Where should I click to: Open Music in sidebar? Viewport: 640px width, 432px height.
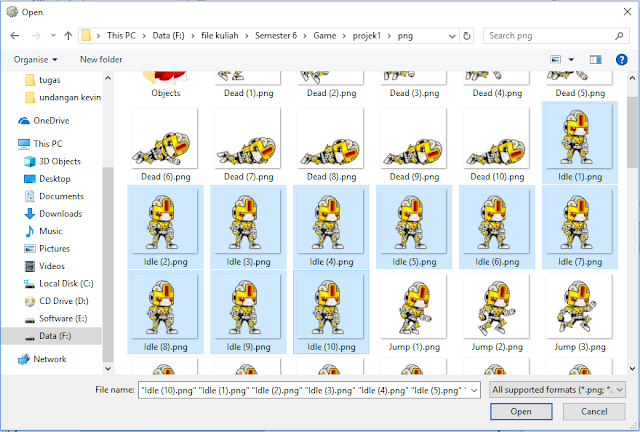[43, 231]
